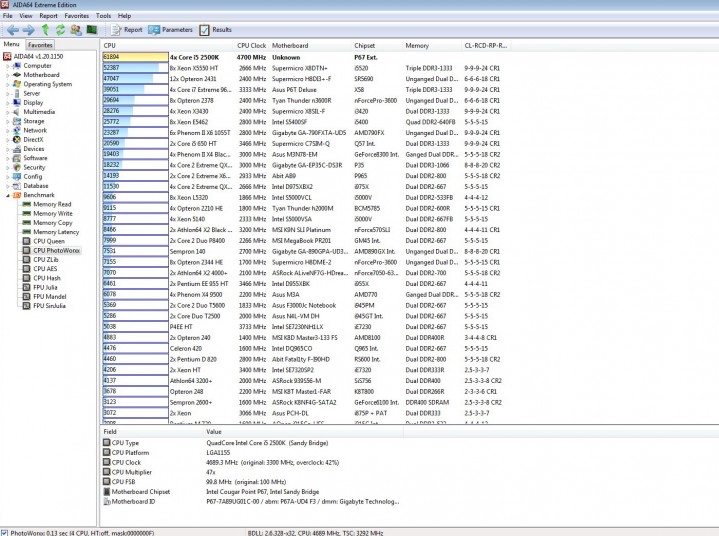Select the 61894 score bar row

136,57
